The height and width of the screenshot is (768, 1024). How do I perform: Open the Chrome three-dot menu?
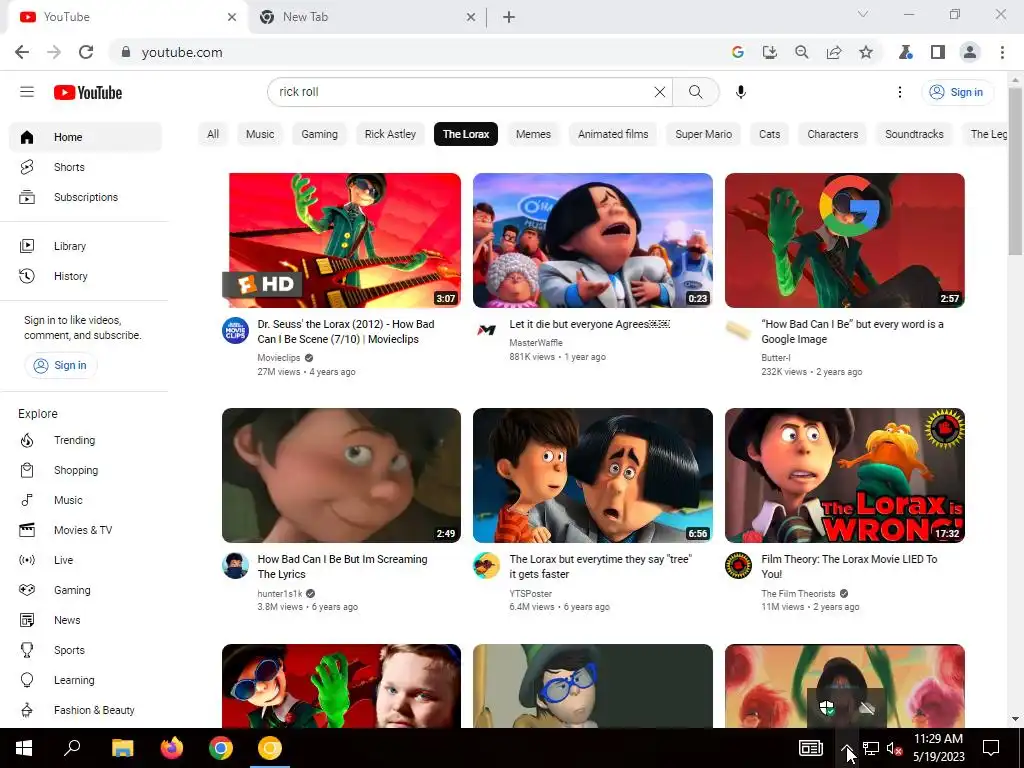coord(1002,52)
